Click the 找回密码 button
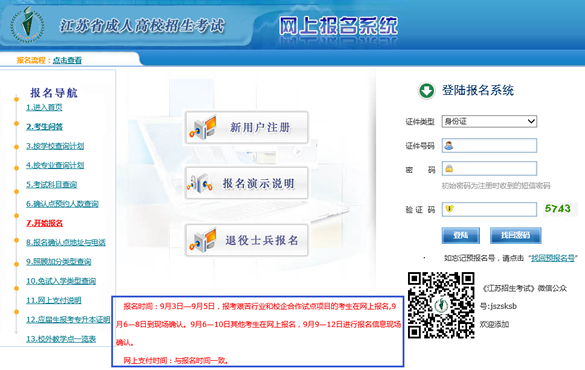 coord(515,235)
